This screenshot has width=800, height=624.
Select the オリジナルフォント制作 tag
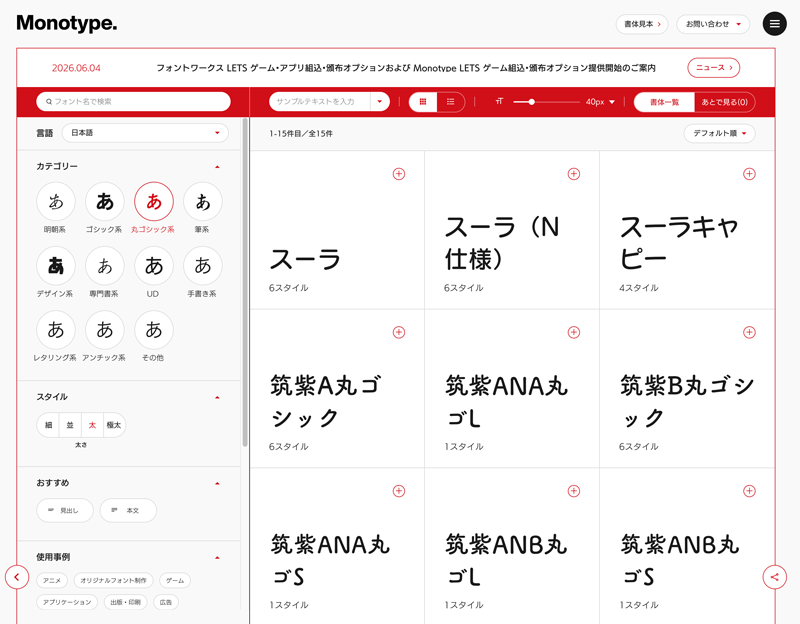113,580
